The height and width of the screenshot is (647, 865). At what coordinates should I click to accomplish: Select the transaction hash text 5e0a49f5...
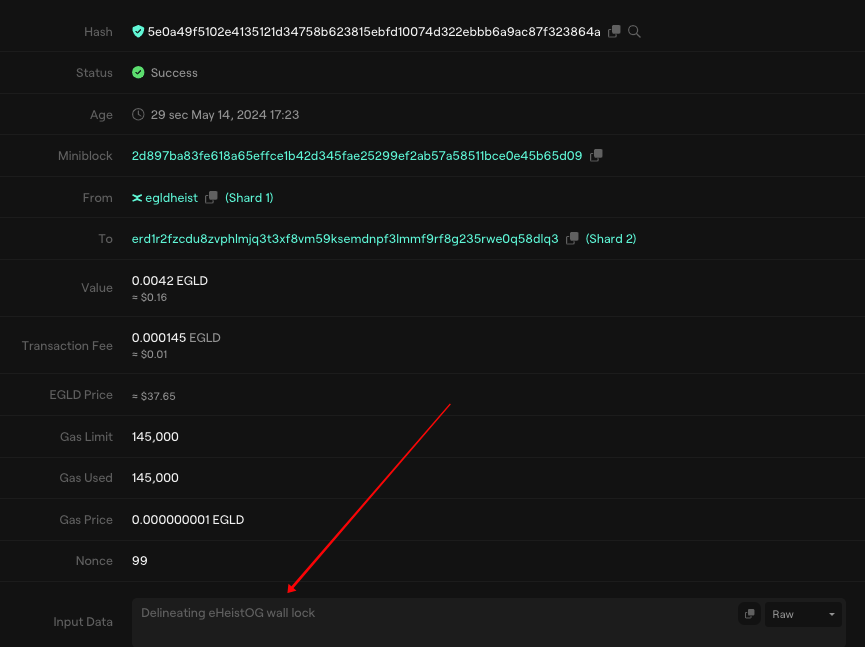[x=374, y=31]
